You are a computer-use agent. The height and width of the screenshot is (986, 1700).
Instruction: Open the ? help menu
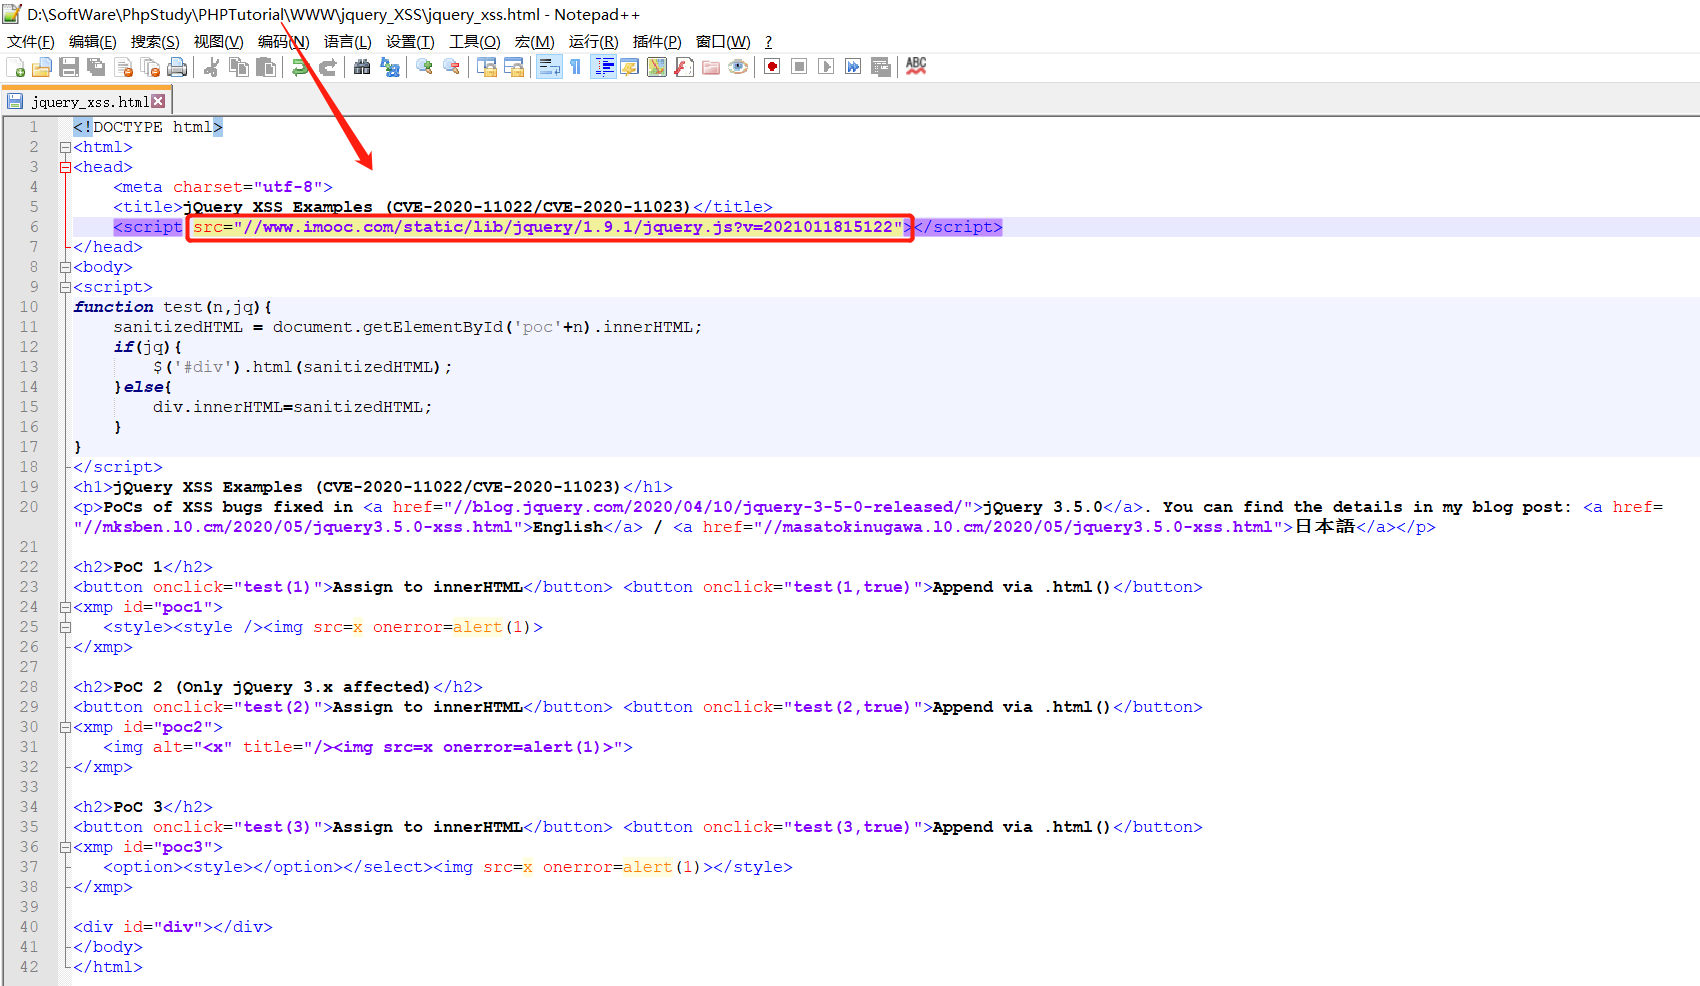tap(768, 42)
